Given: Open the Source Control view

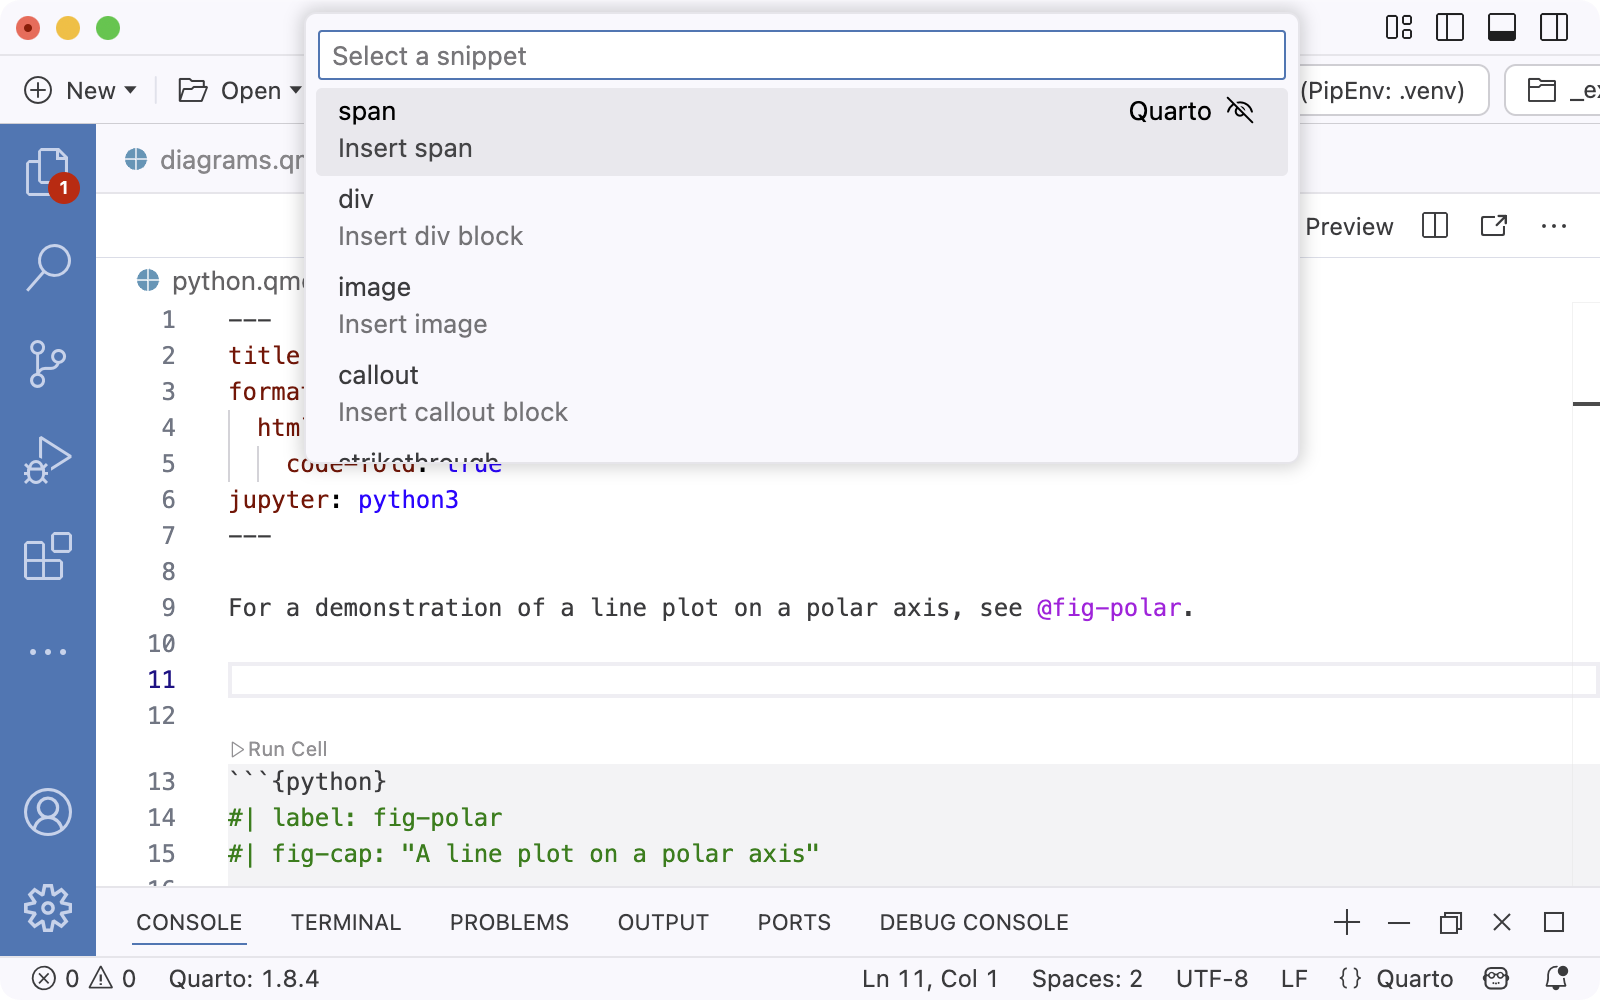Looking at the screenshot, I should point(49,362).
